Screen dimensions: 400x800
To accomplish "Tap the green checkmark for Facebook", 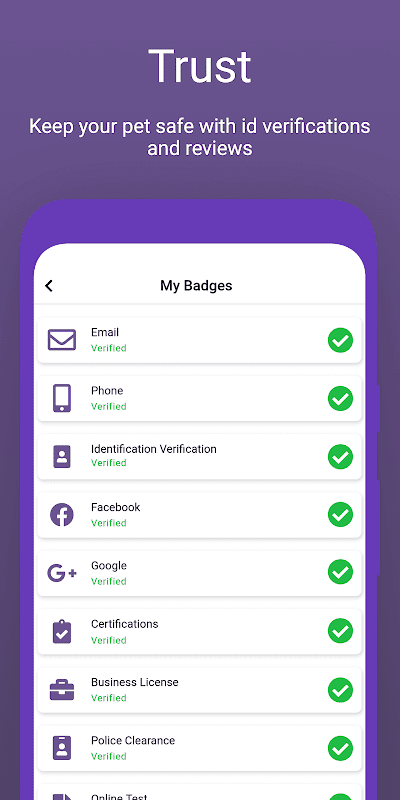I will pyautogui.click(x=340, y=515).
